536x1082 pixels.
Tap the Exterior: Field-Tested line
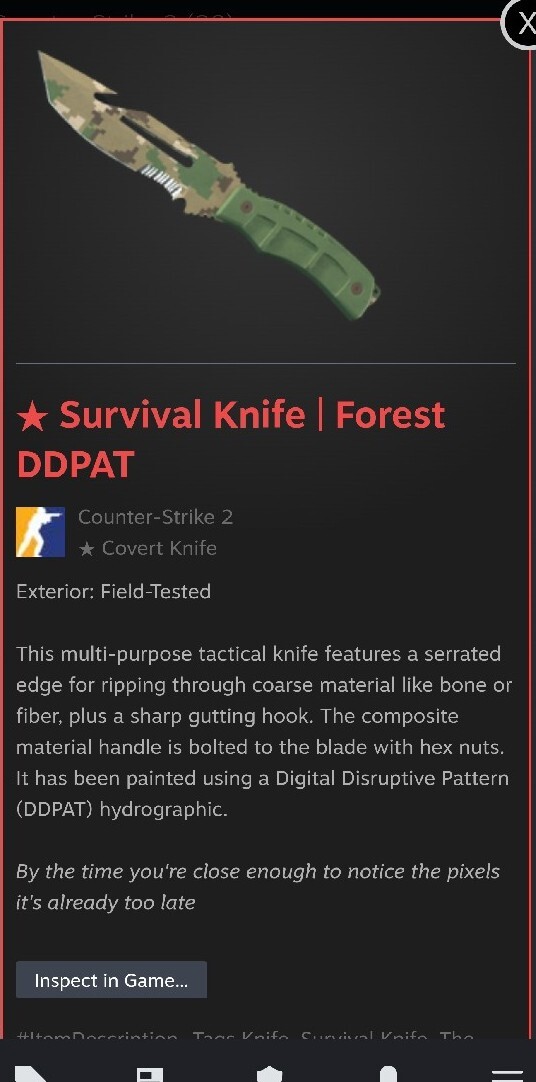[x=113, y=591]
